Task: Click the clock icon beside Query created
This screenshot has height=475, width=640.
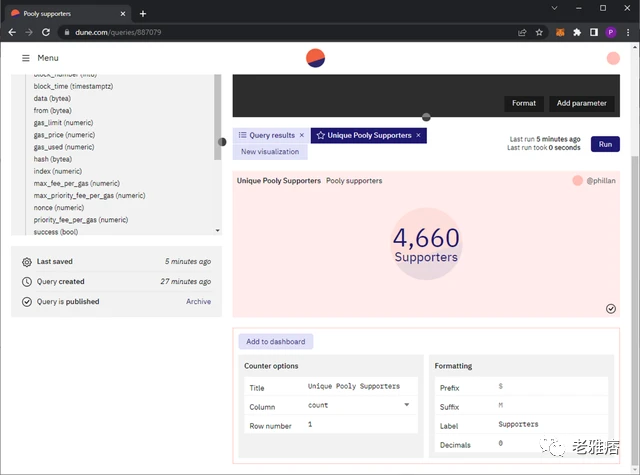Action: point(27,282)
